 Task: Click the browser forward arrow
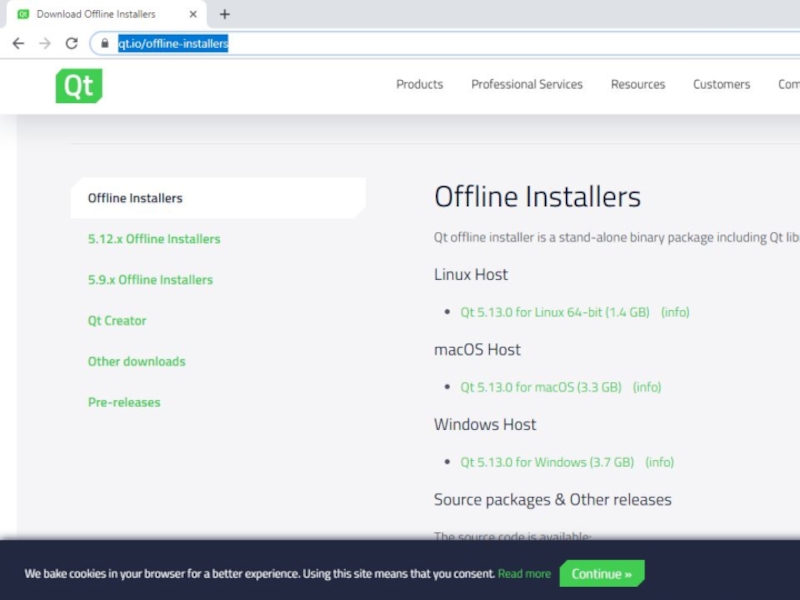(x=45, y=43)
